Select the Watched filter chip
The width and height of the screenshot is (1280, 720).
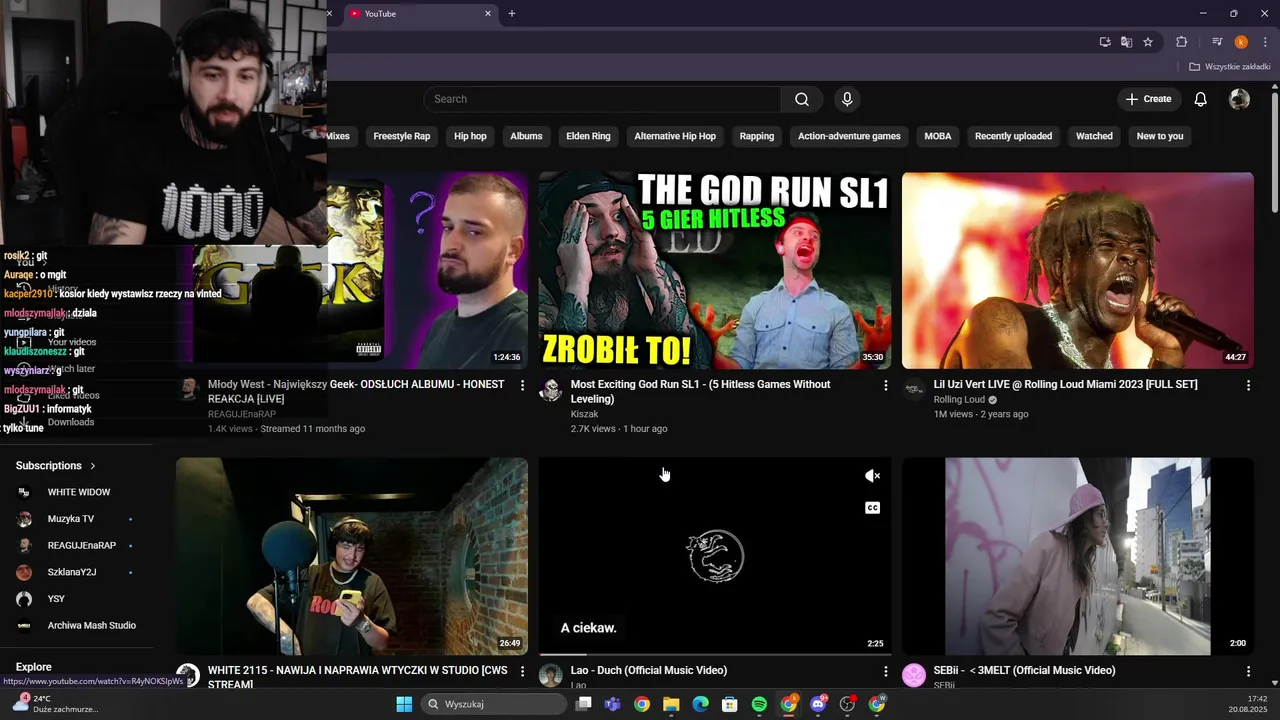point(1094,136)
